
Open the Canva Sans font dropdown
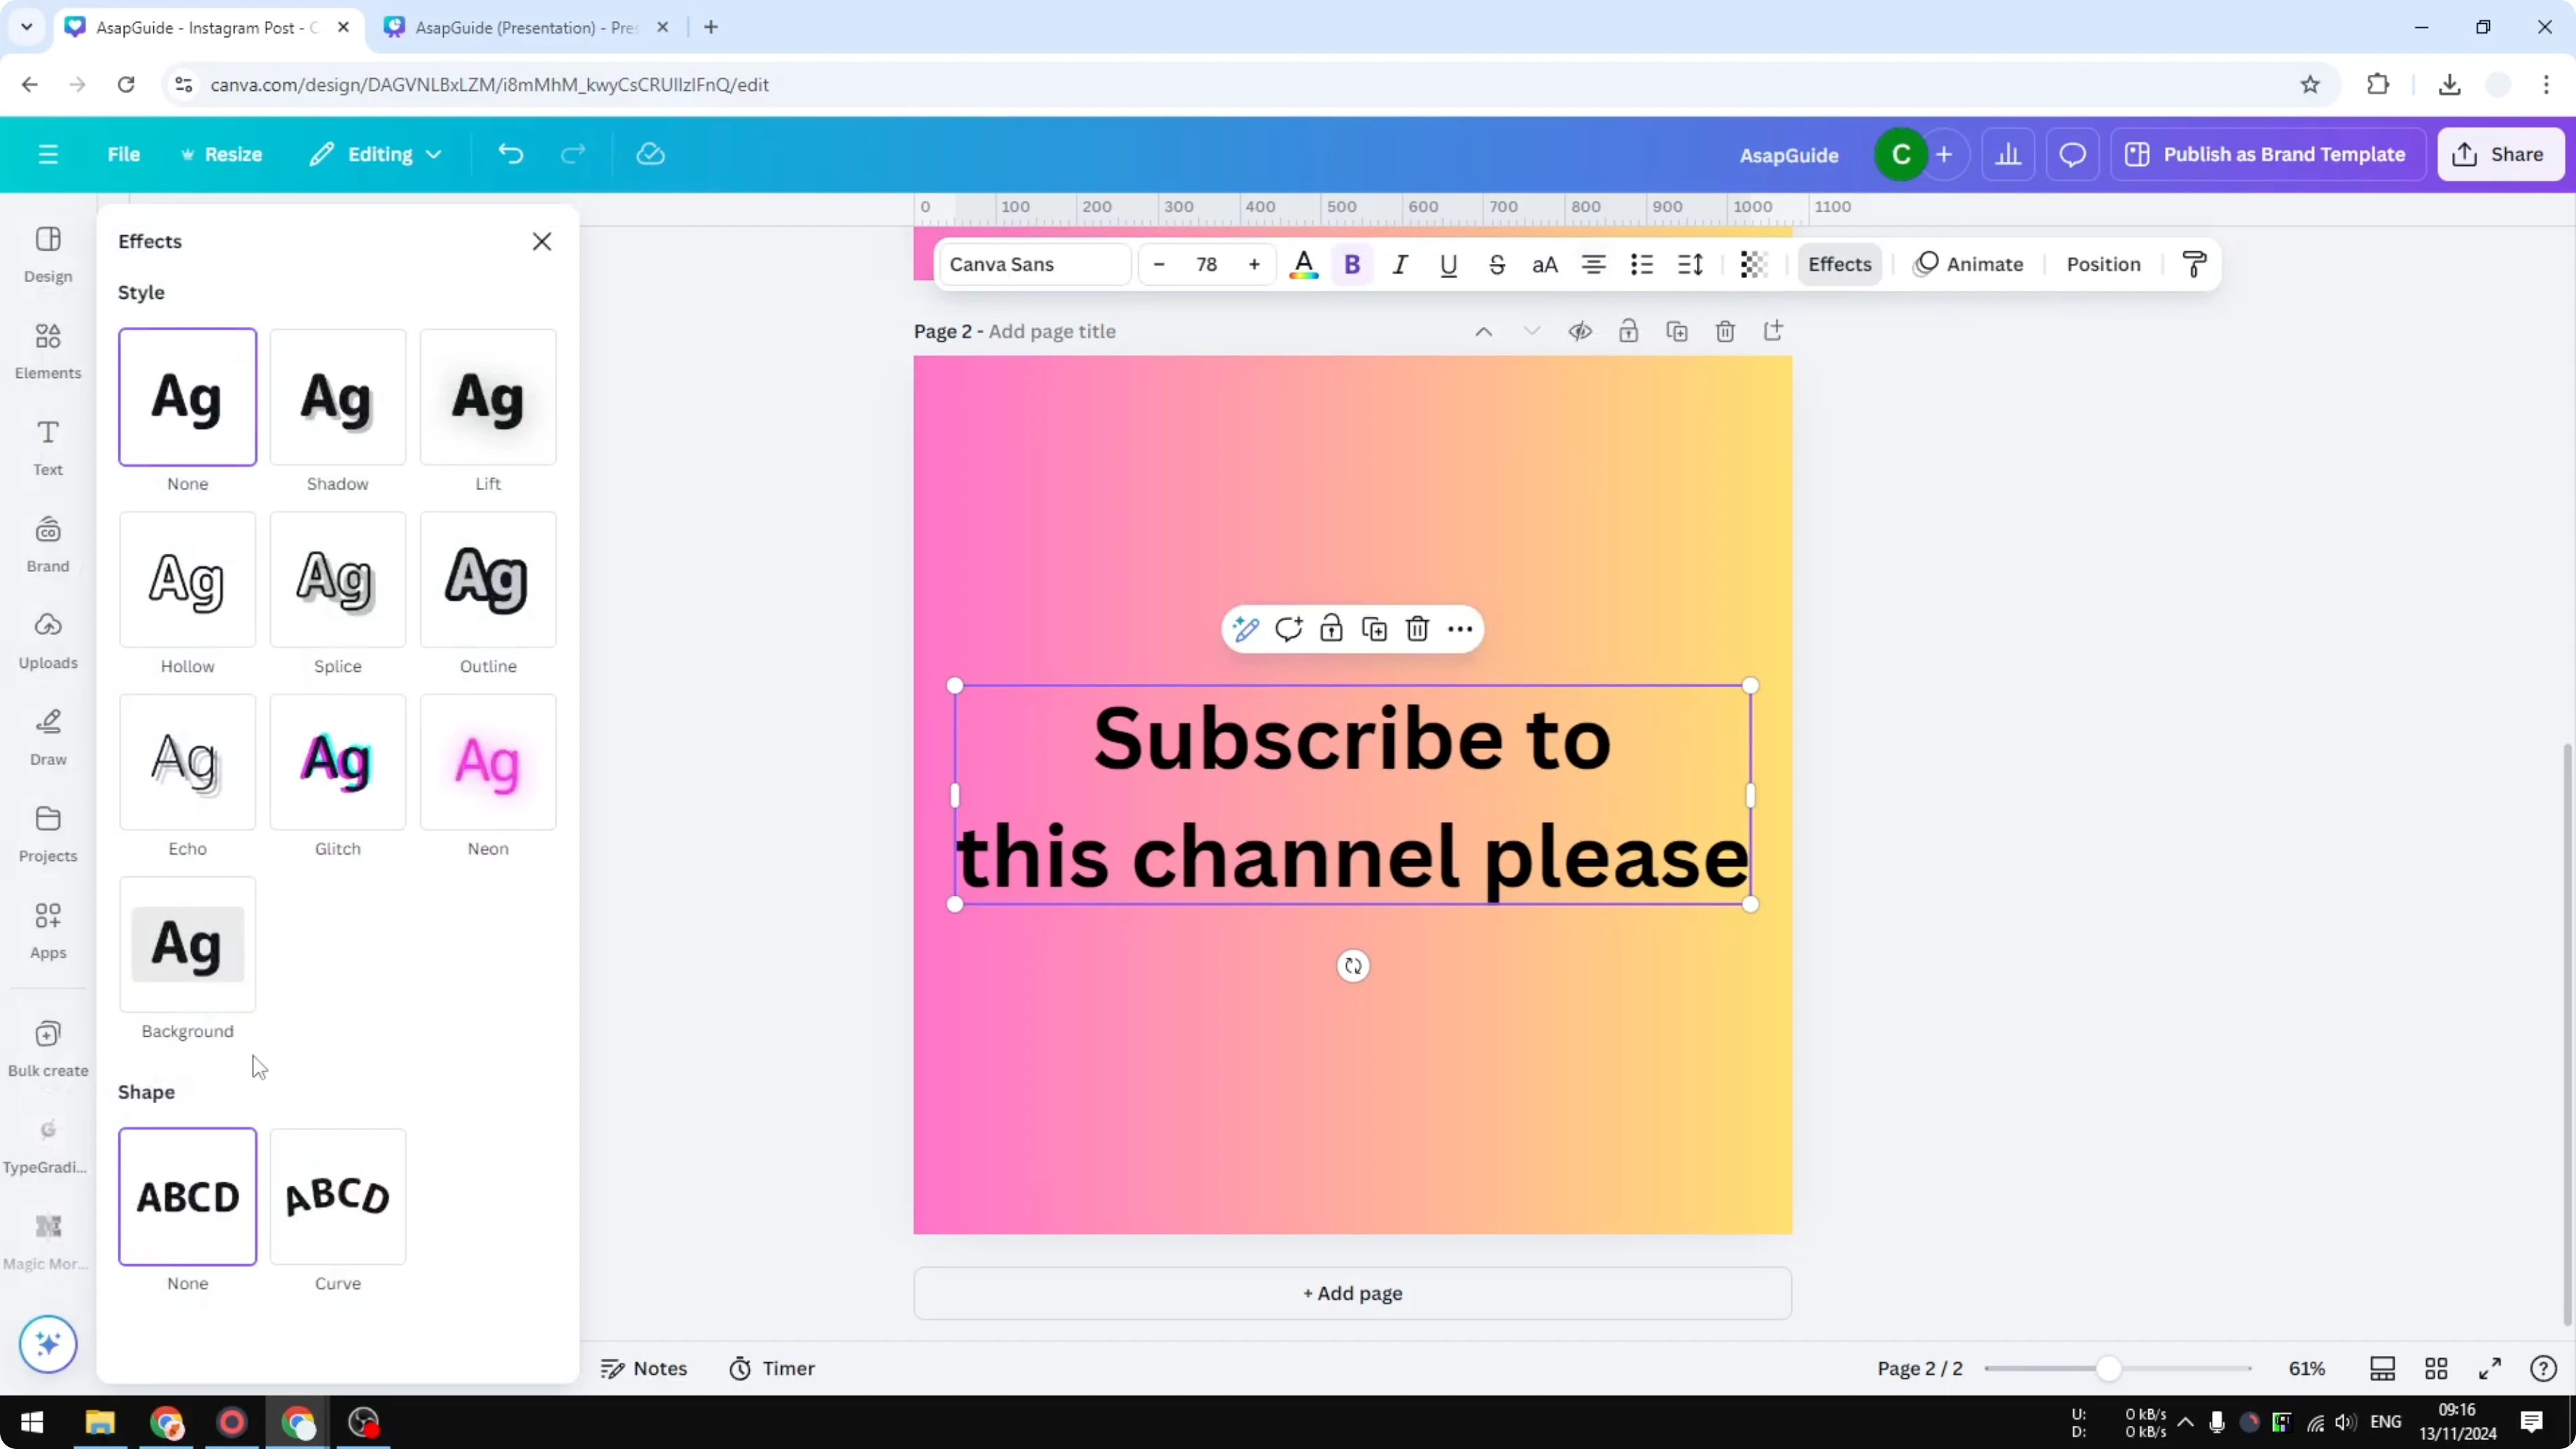tap(1034, 264)
